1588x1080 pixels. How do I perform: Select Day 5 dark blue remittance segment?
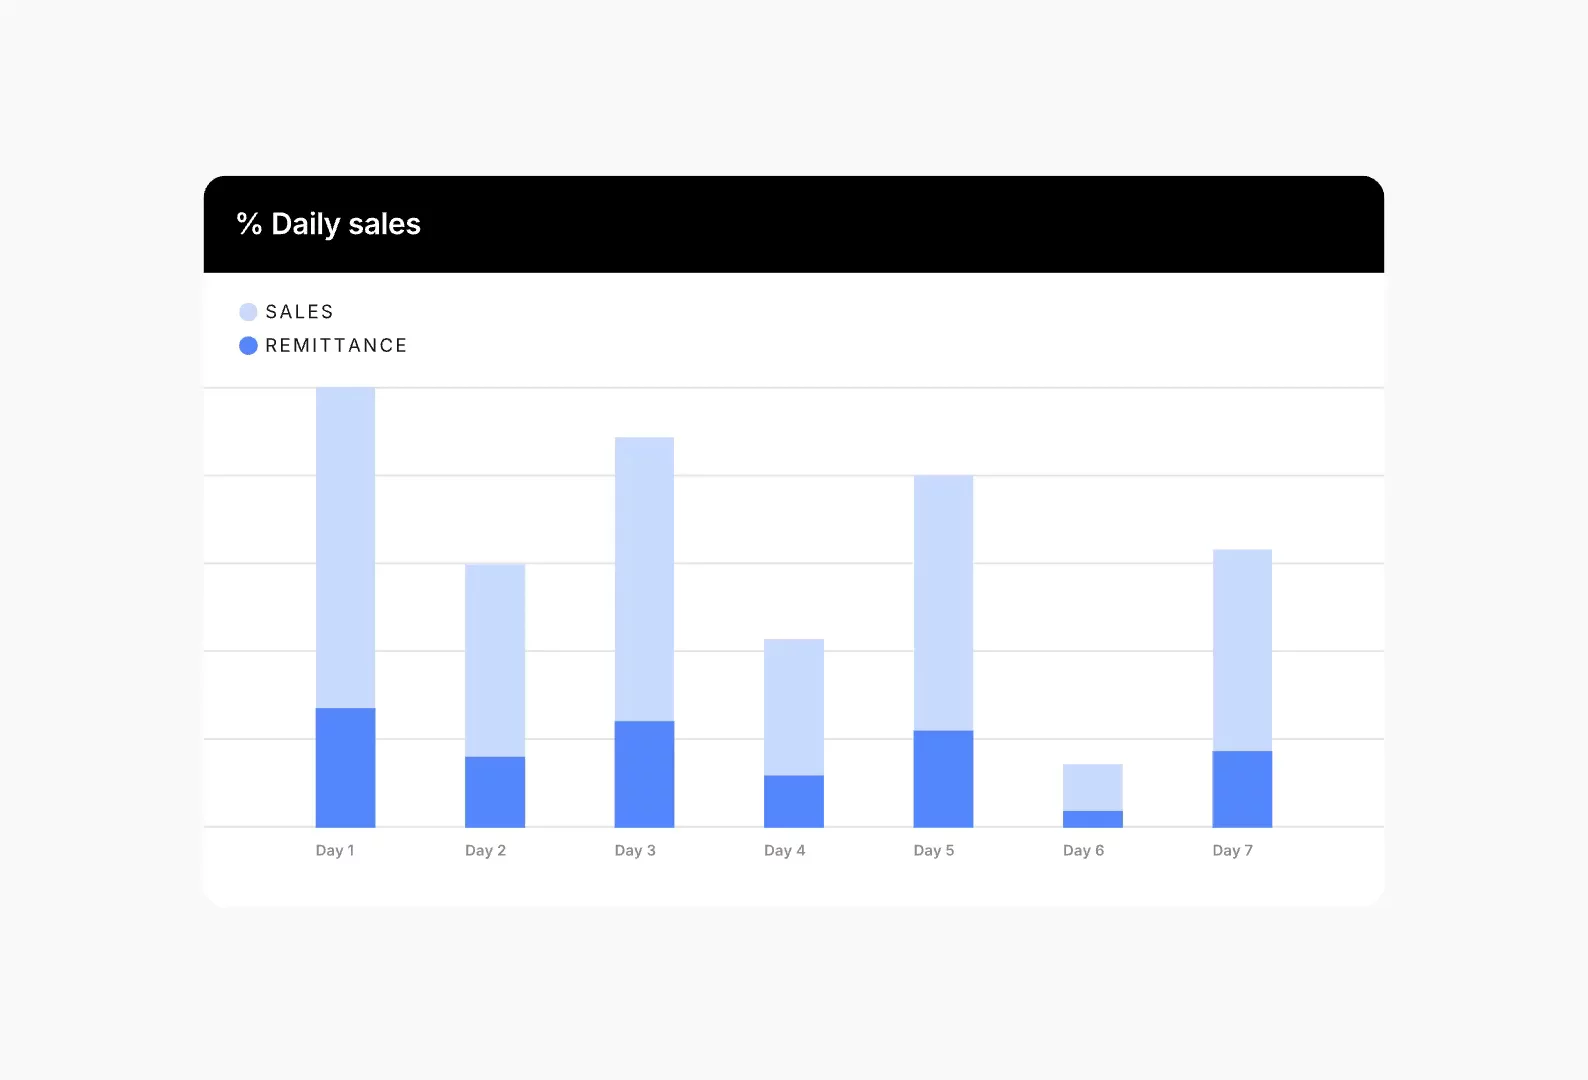coord(943,778)
